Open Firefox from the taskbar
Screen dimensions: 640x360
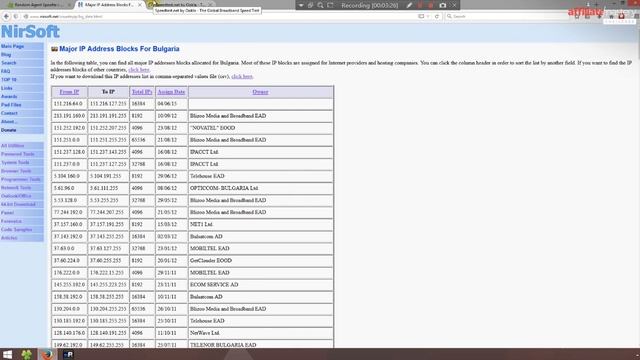(47, 354)
